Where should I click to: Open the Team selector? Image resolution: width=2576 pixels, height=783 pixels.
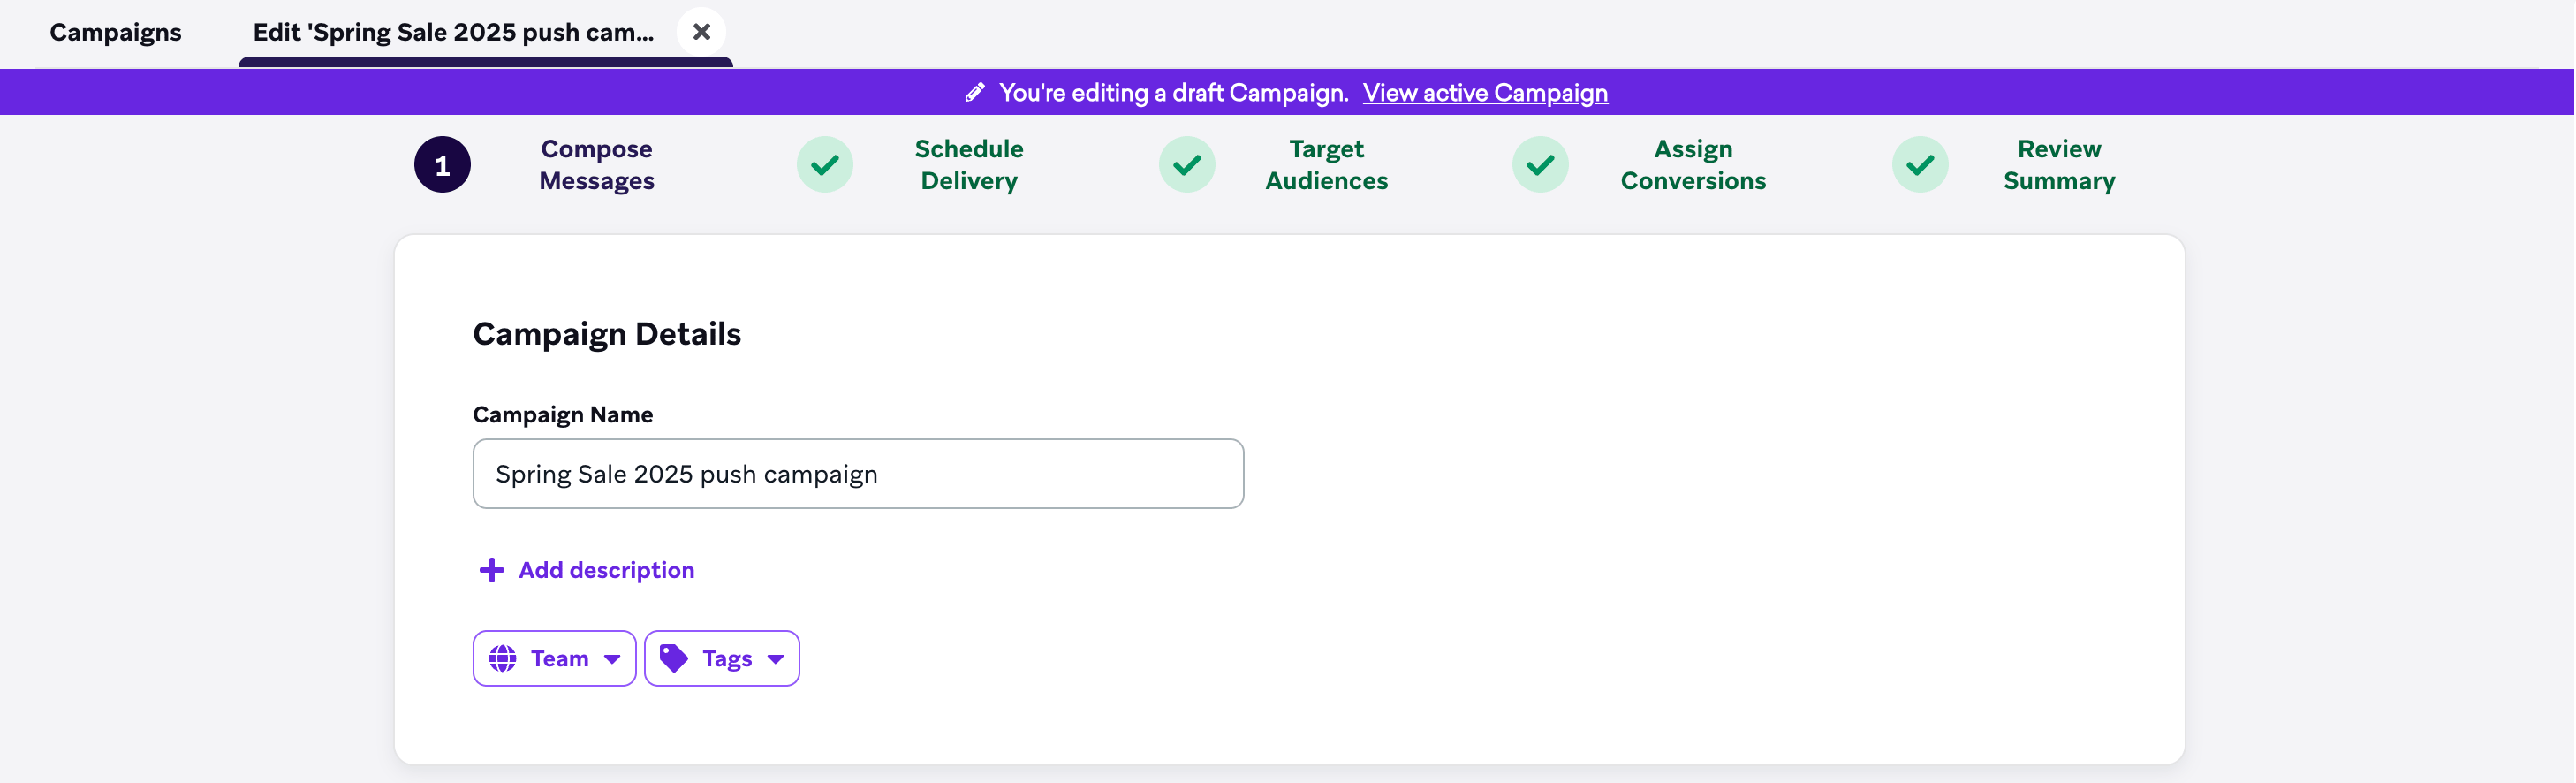coord(554,658)
